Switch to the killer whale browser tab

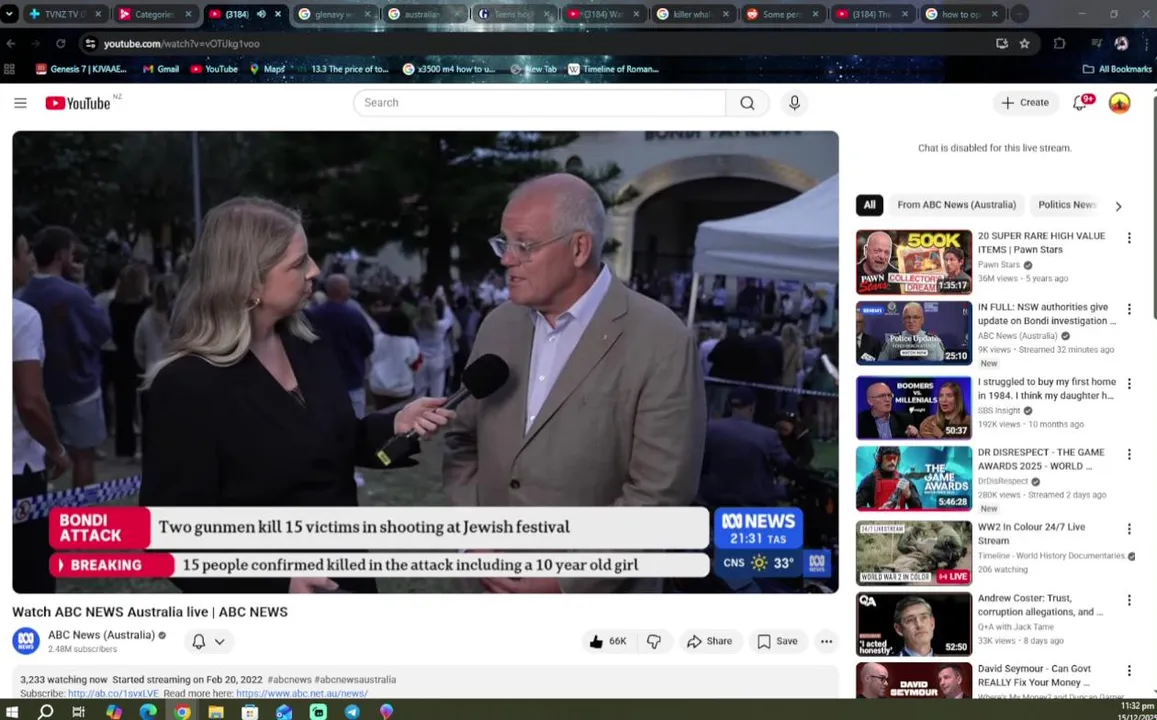[694, 14]
